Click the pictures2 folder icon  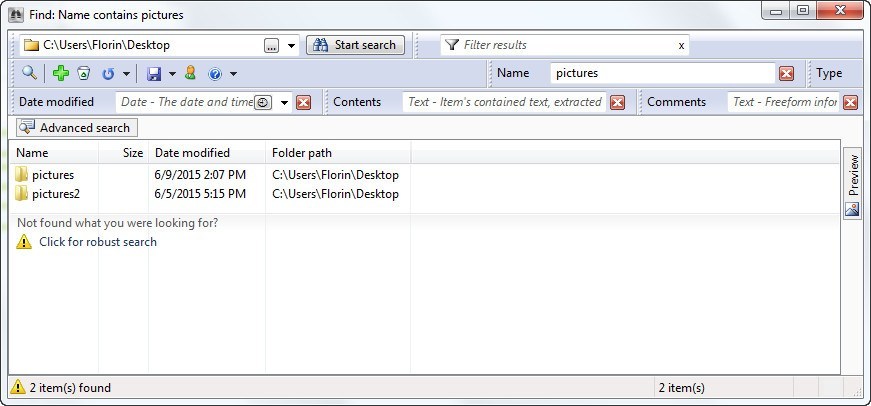click(21, 193)
